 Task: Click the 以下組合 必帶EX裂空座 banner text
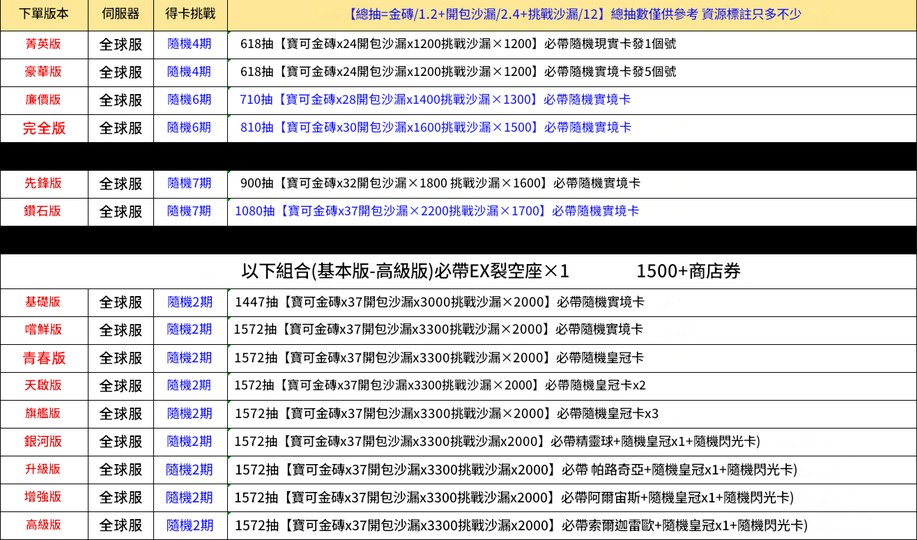[405, 271]
